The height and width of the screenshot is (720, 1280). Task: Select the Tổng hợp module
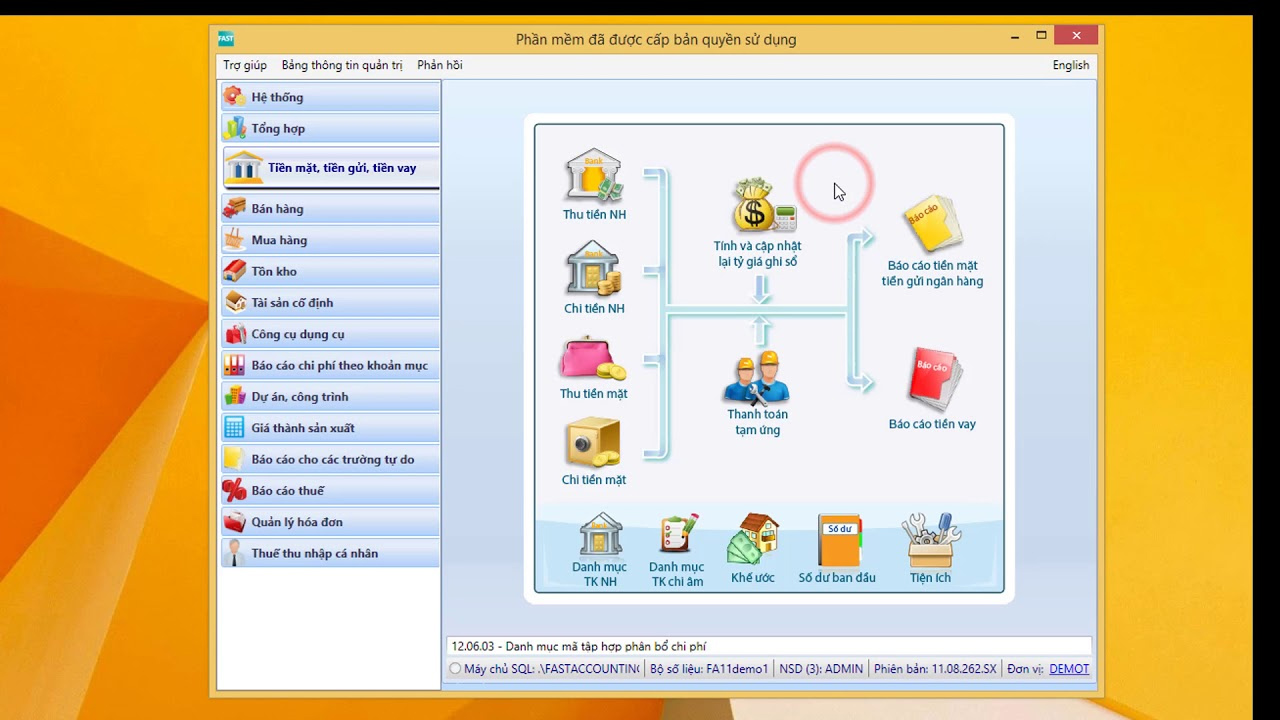point(330,128)
